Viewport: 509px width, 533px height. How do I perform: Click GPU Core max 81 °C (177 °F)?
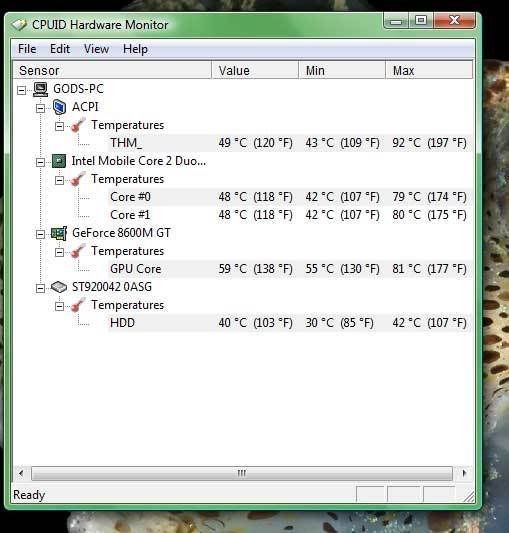(429, 269)
